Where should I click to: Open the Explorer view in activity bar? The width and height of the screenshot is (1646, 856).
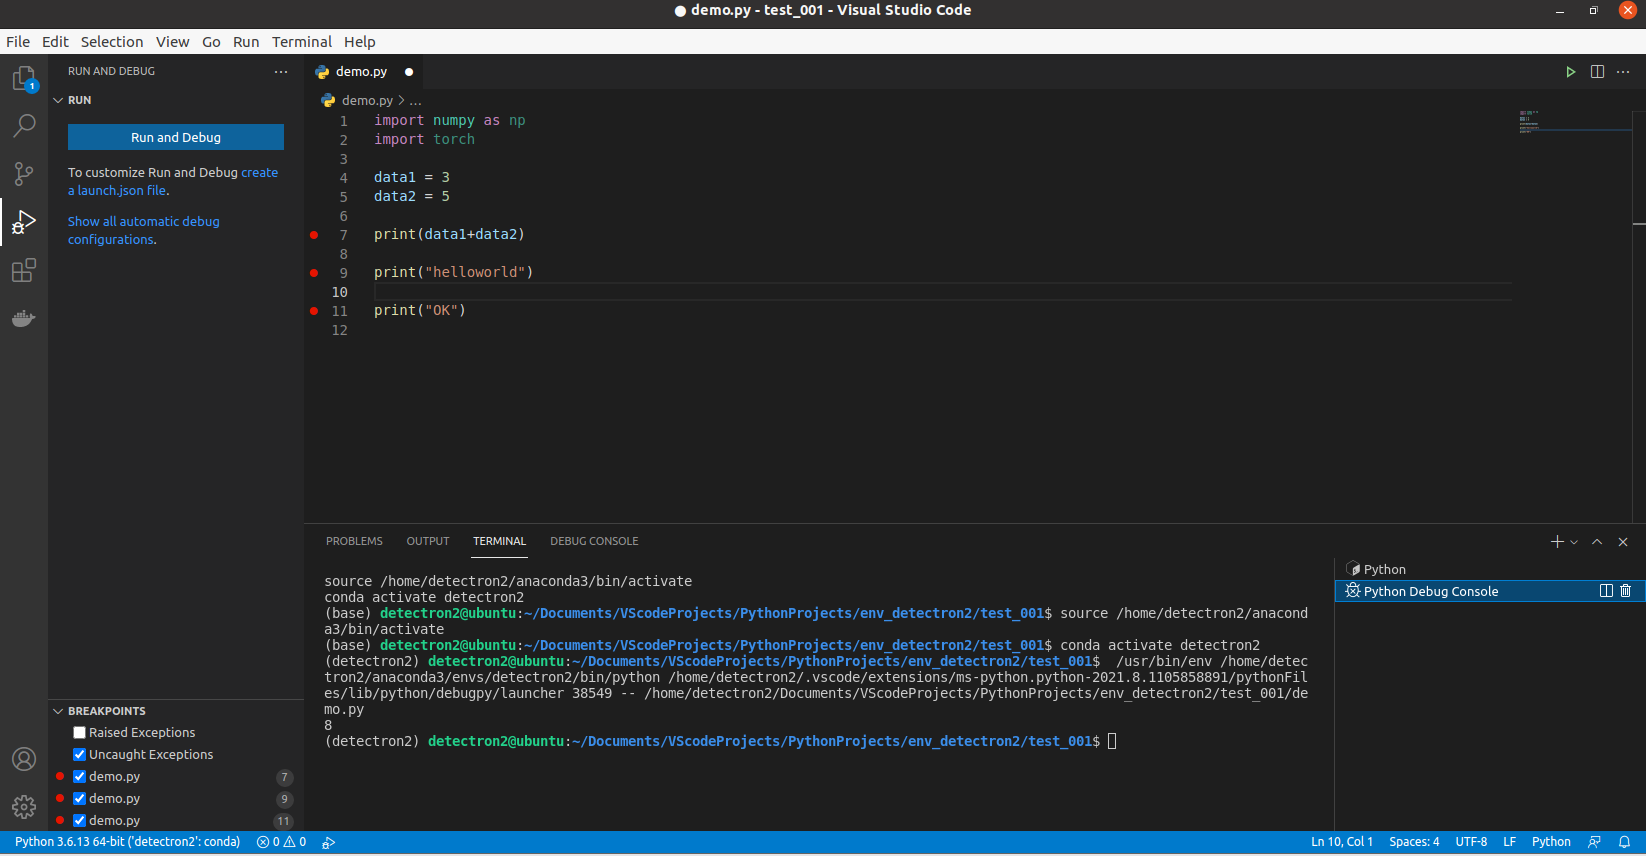click(x=24, y=78)
